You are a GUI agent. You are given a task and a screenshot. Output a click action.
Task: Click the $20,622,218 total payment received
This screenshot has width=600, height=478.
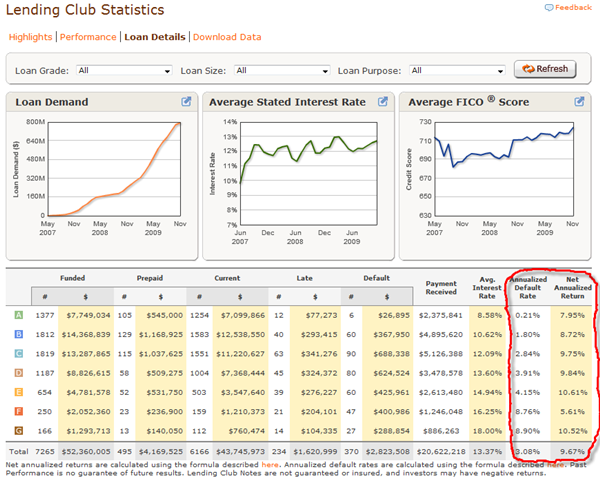441,451
